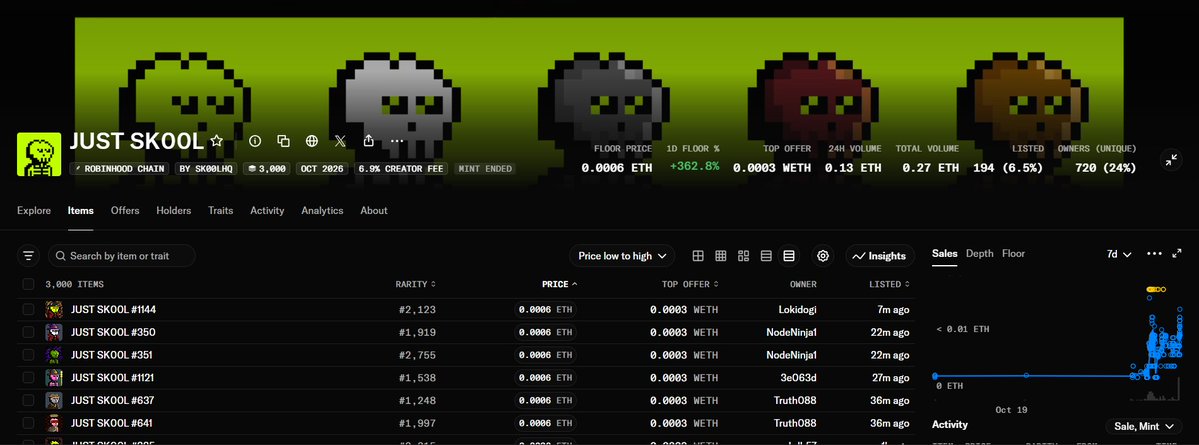Check the box for JUST SKOOL #637

click(28, 401)
